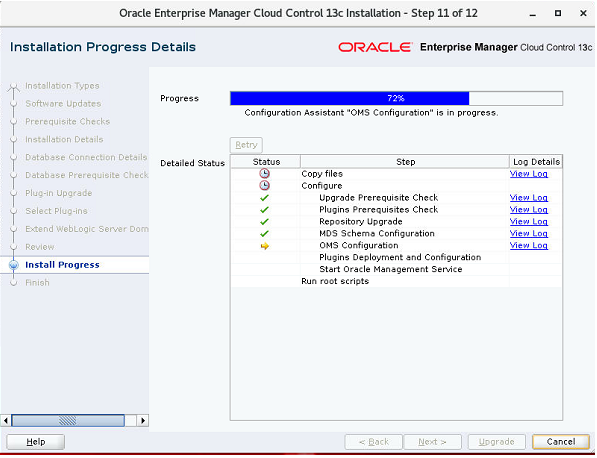Click left arrow of sidebar horizontal scrollbar
Screen dimensions: 597x458
(6, 420)
